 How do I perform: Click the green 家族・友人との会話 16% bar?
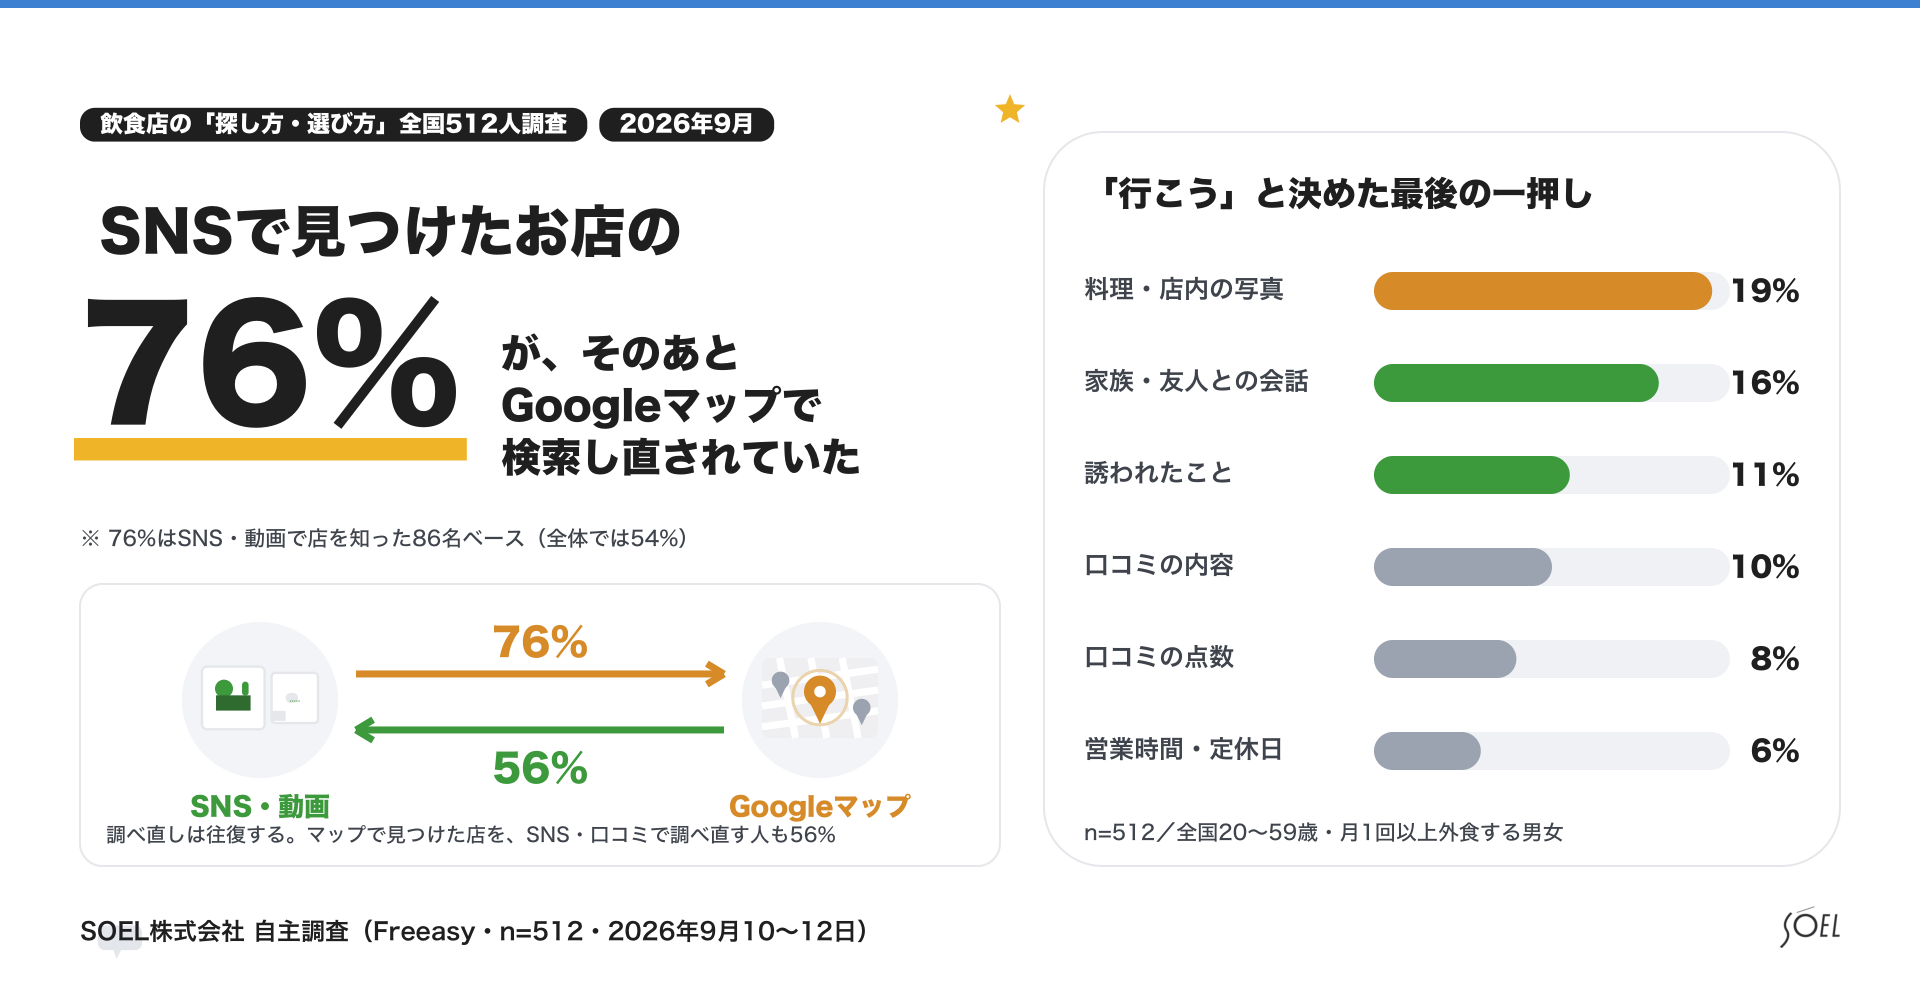(1516, 383)
